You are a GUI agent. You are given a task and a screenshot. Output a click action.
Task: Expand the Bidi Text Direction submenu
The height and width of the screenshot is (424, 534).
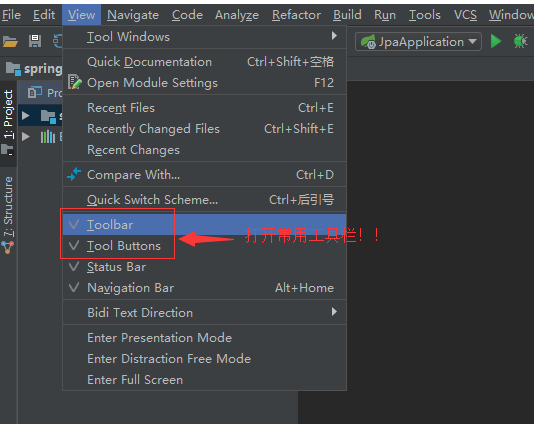pos(204,312)
